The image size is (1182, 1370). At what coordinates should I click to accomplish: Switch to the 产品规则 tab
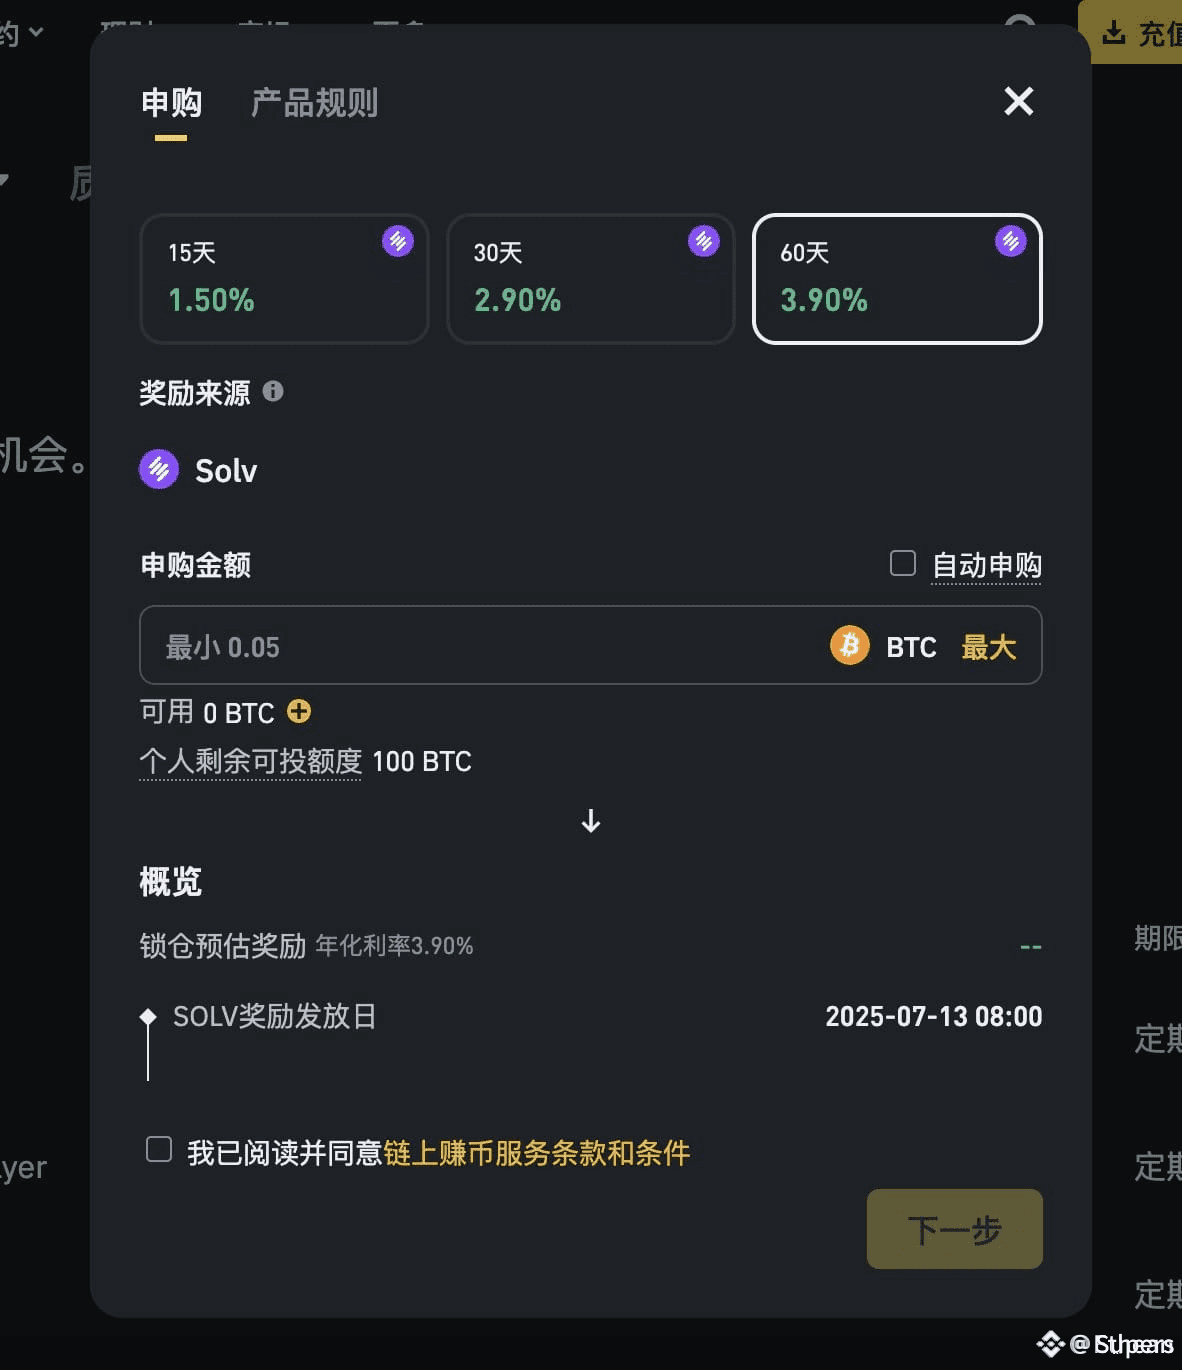pos(314,103)
